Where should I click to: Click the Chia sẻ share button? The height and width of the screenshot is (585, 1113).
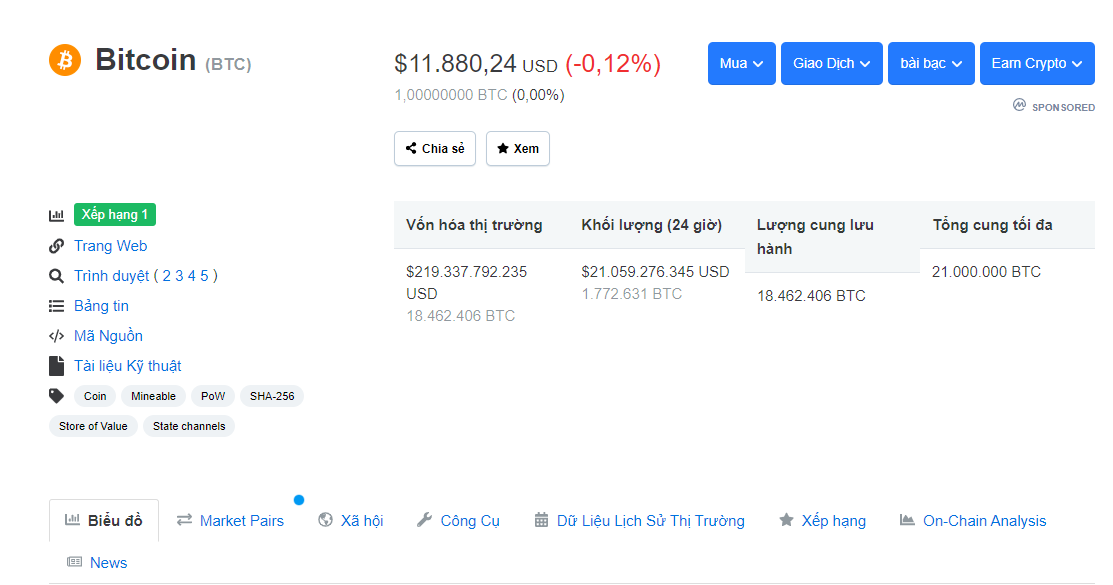435,148
